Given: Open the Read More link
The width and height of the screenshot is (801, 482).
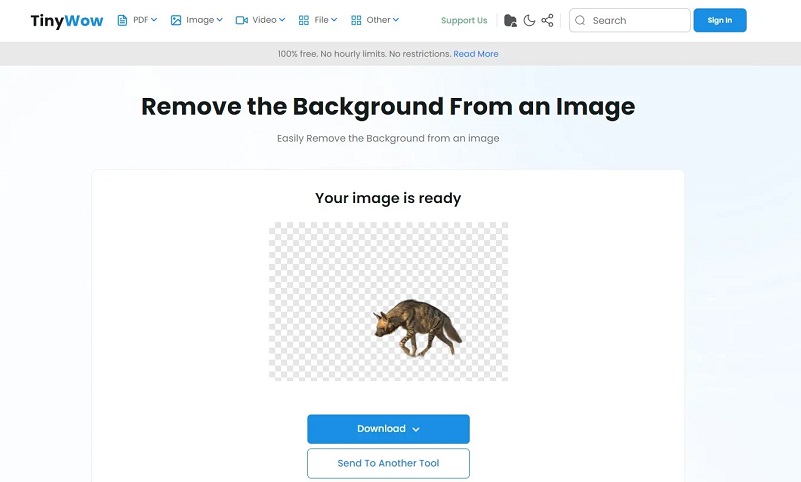Looking at the screenshot, I should 476,54.
